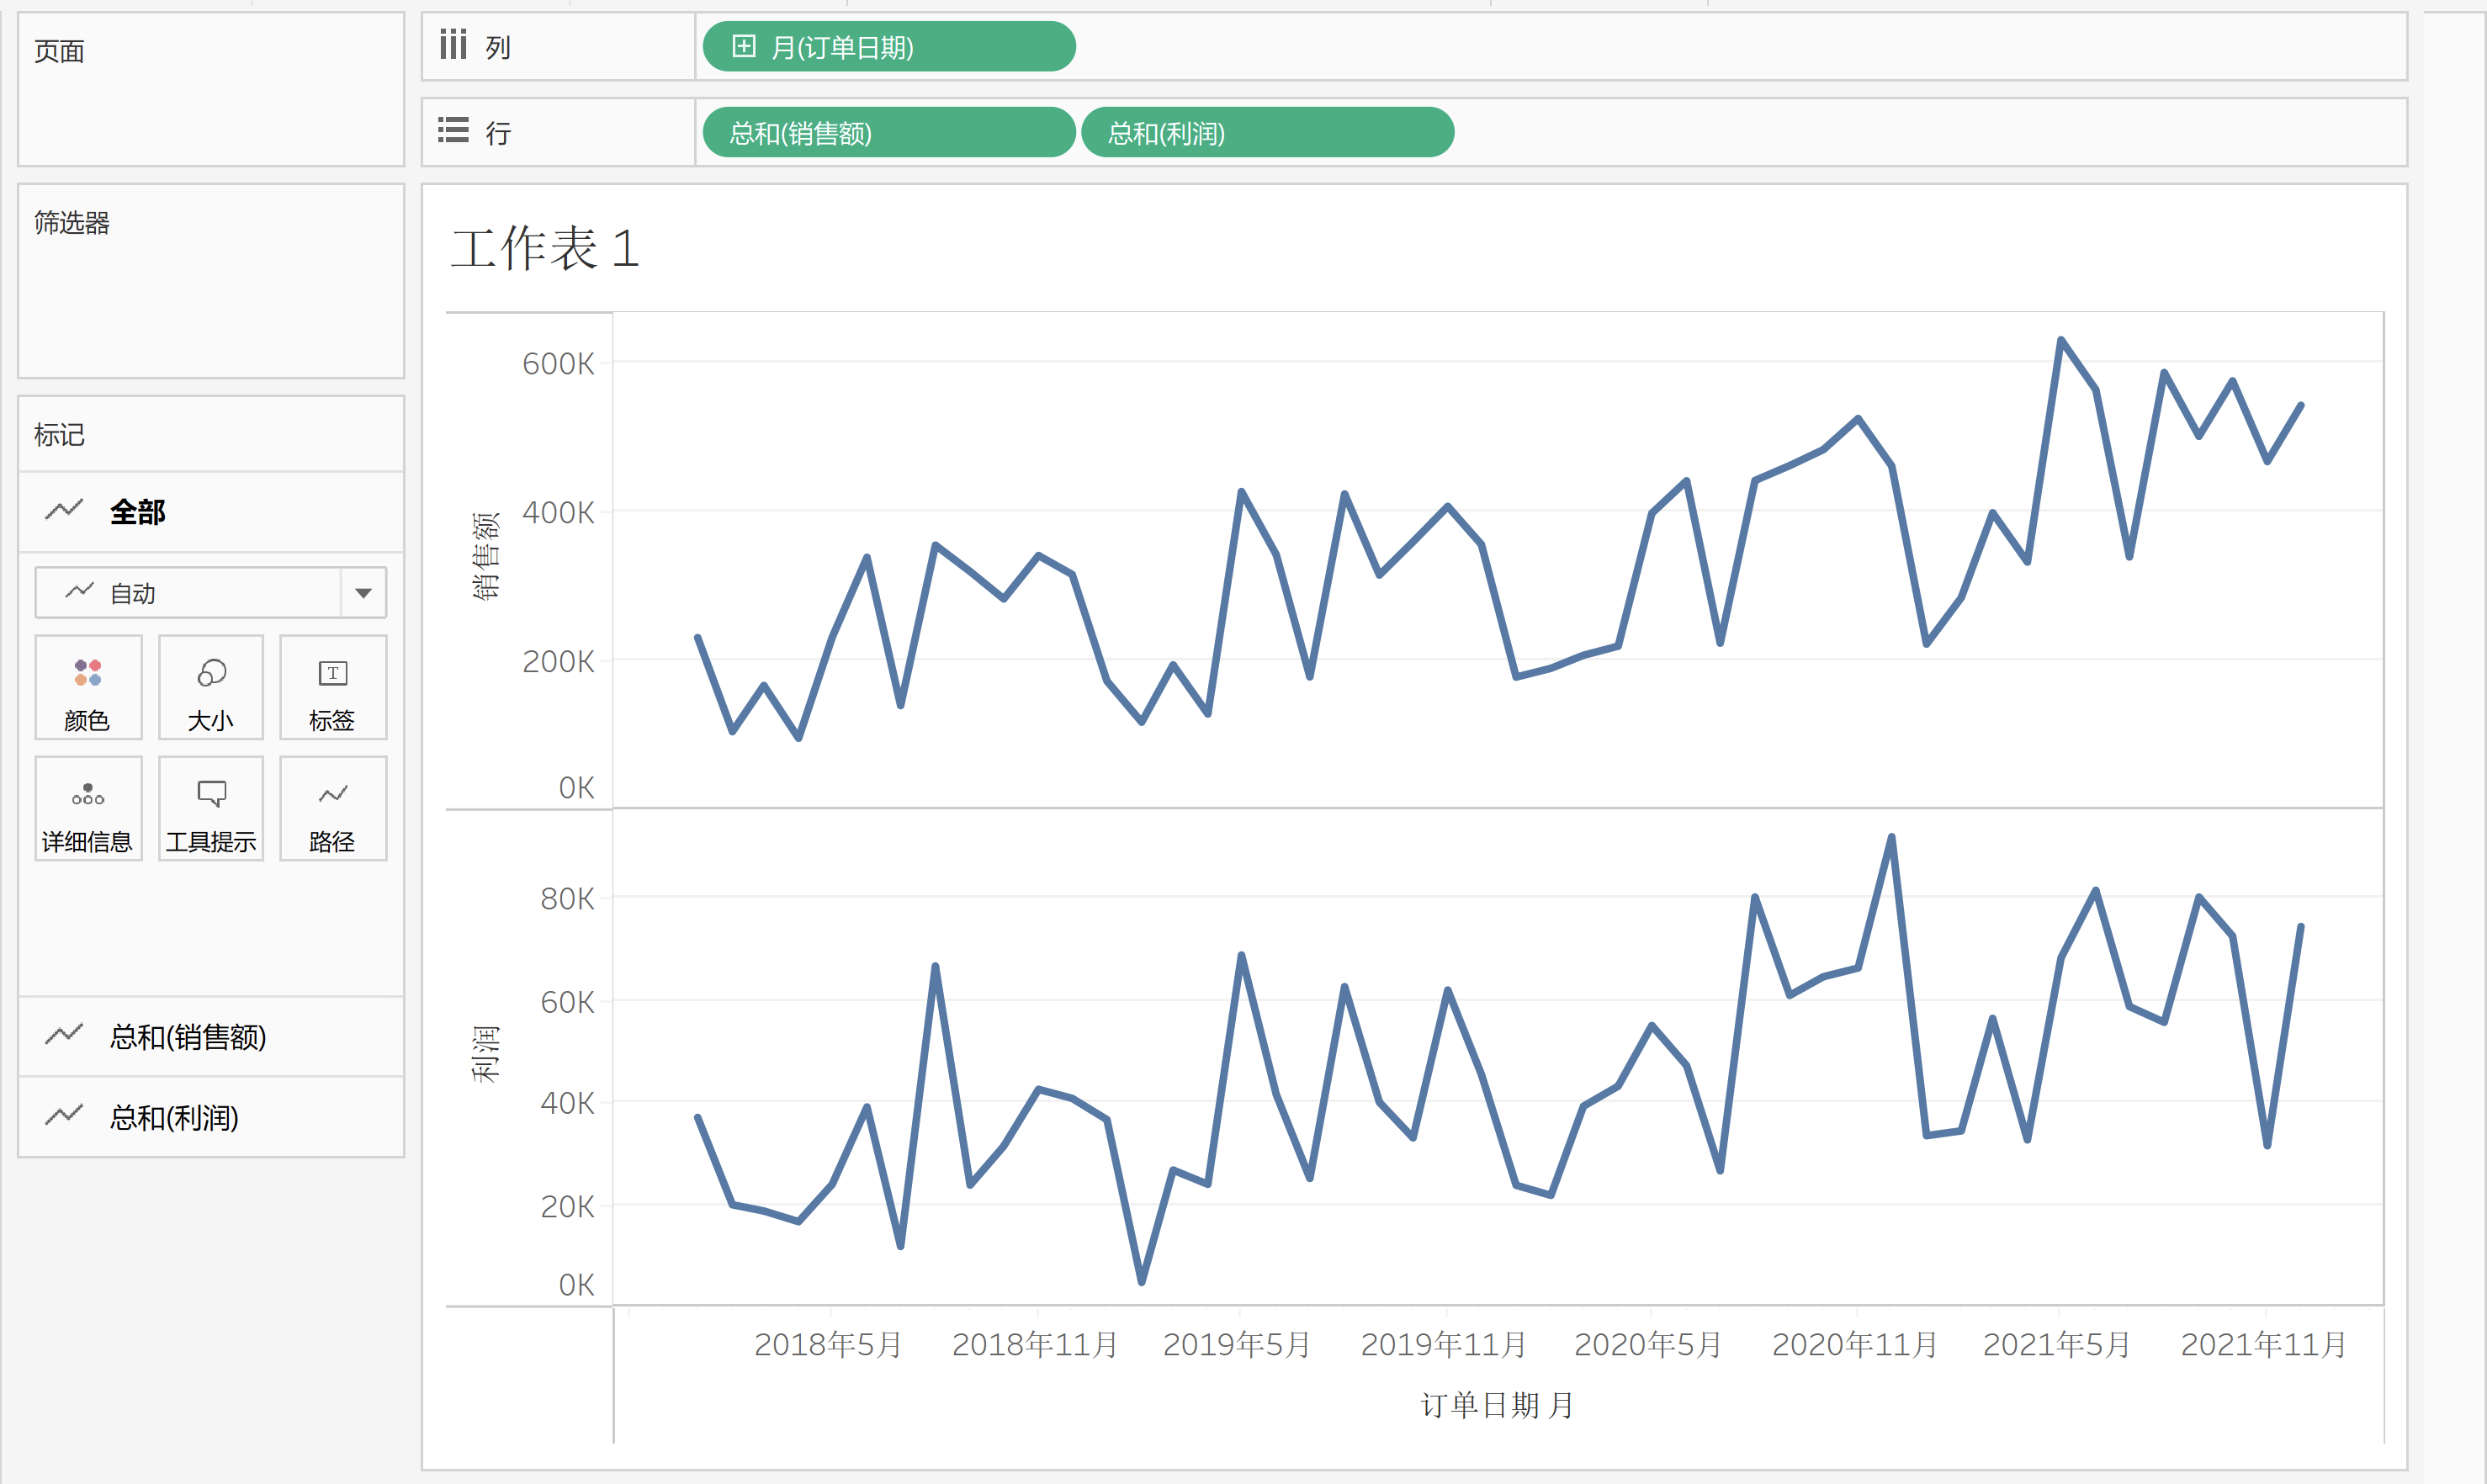
Task: Click the 60K profit axis label
Action: coord(567,1002)
